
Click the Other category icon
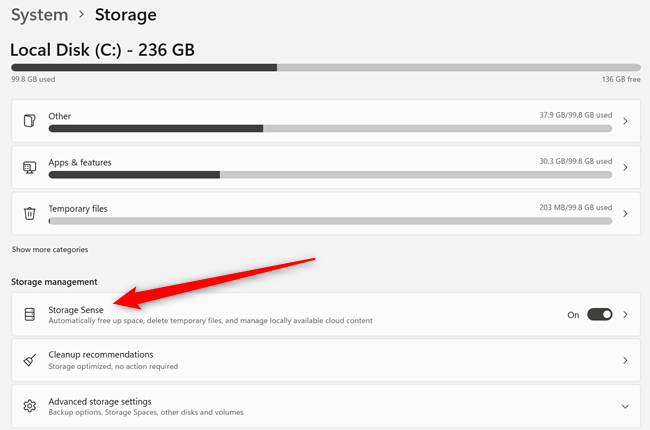tap(30, 121)
